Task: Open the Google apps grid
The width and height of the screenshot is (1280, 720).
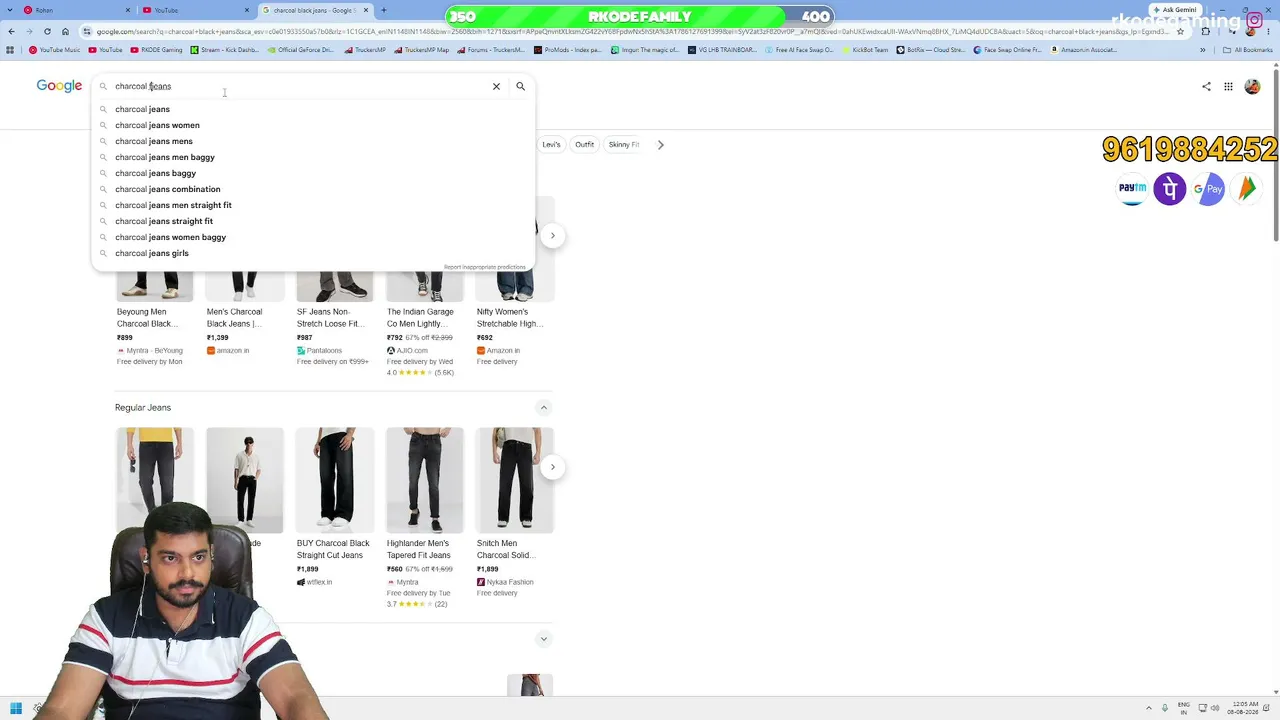Action: [x=1228, y=86]
